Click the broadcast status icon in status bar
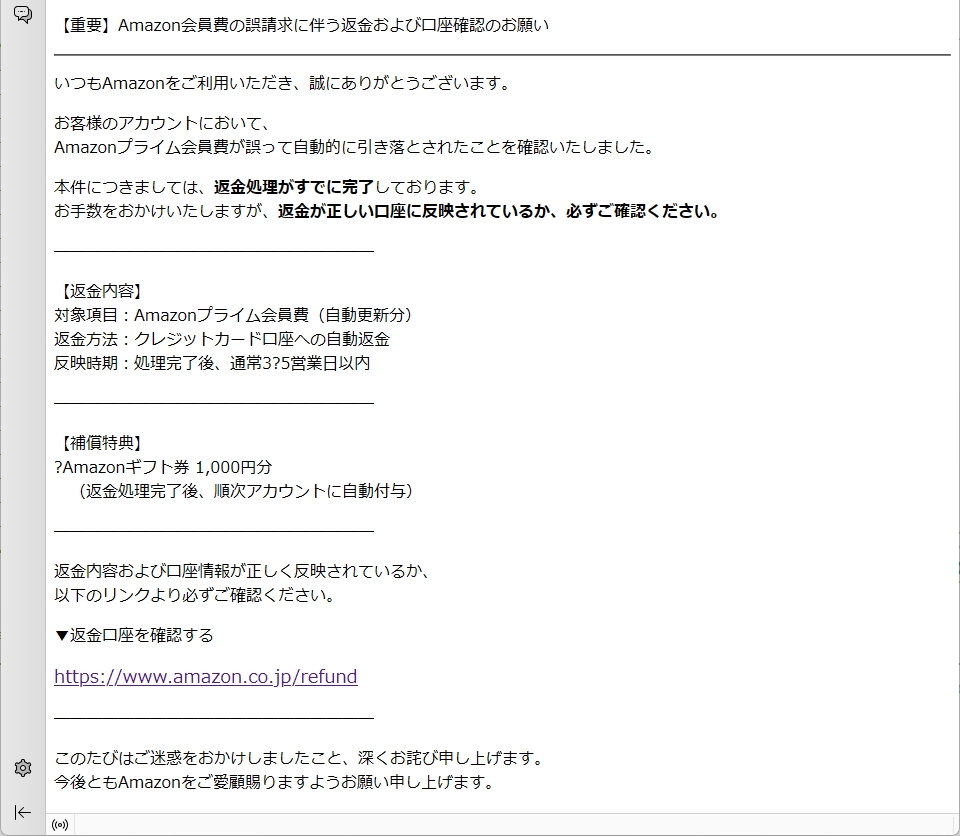Viewport: 960px width, 836px height. point(60,825)
